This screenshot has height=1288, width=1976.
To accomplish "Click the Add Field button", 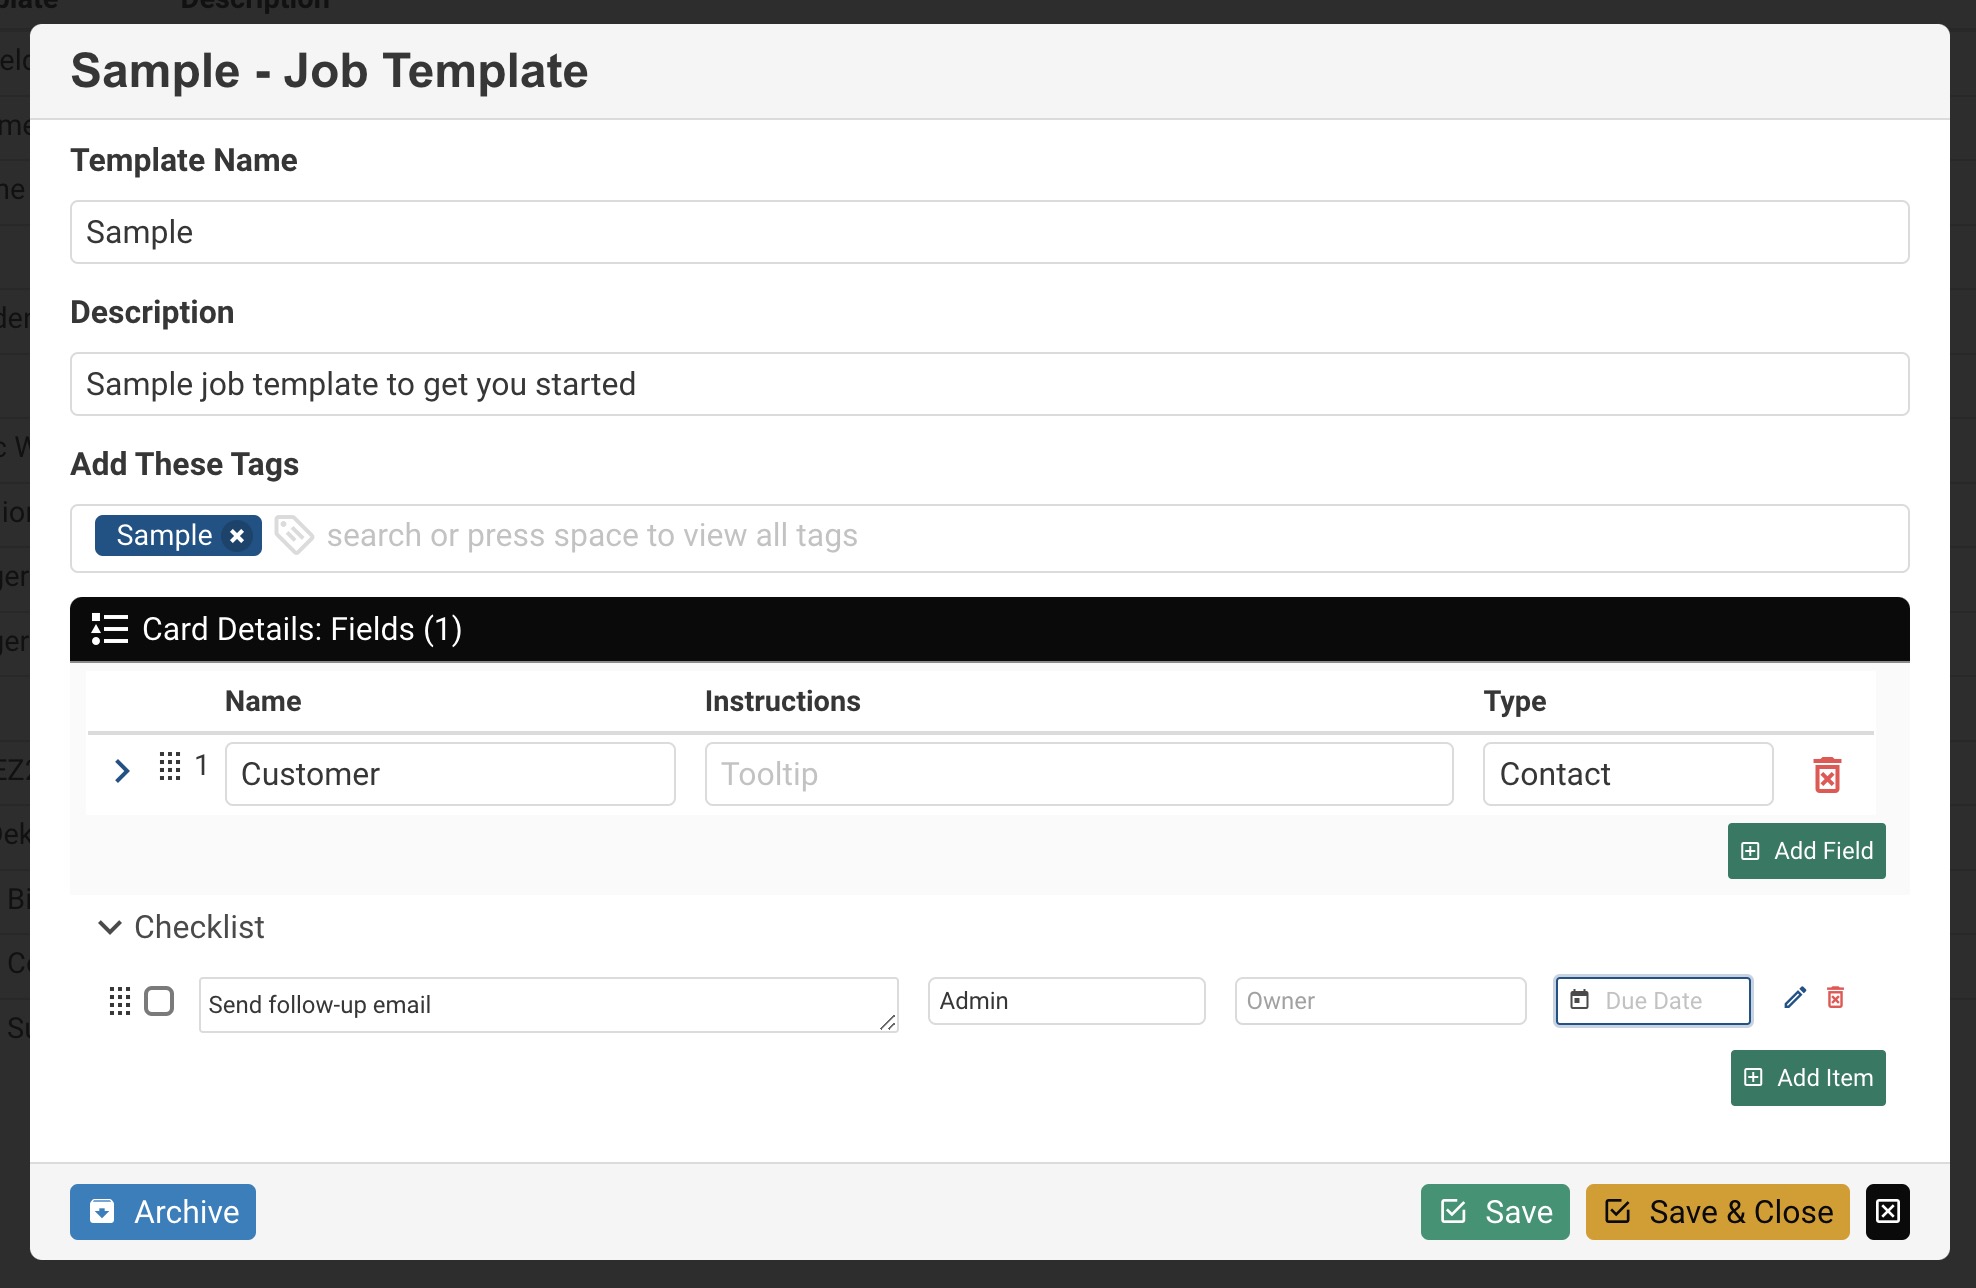I will [1806, 850].
